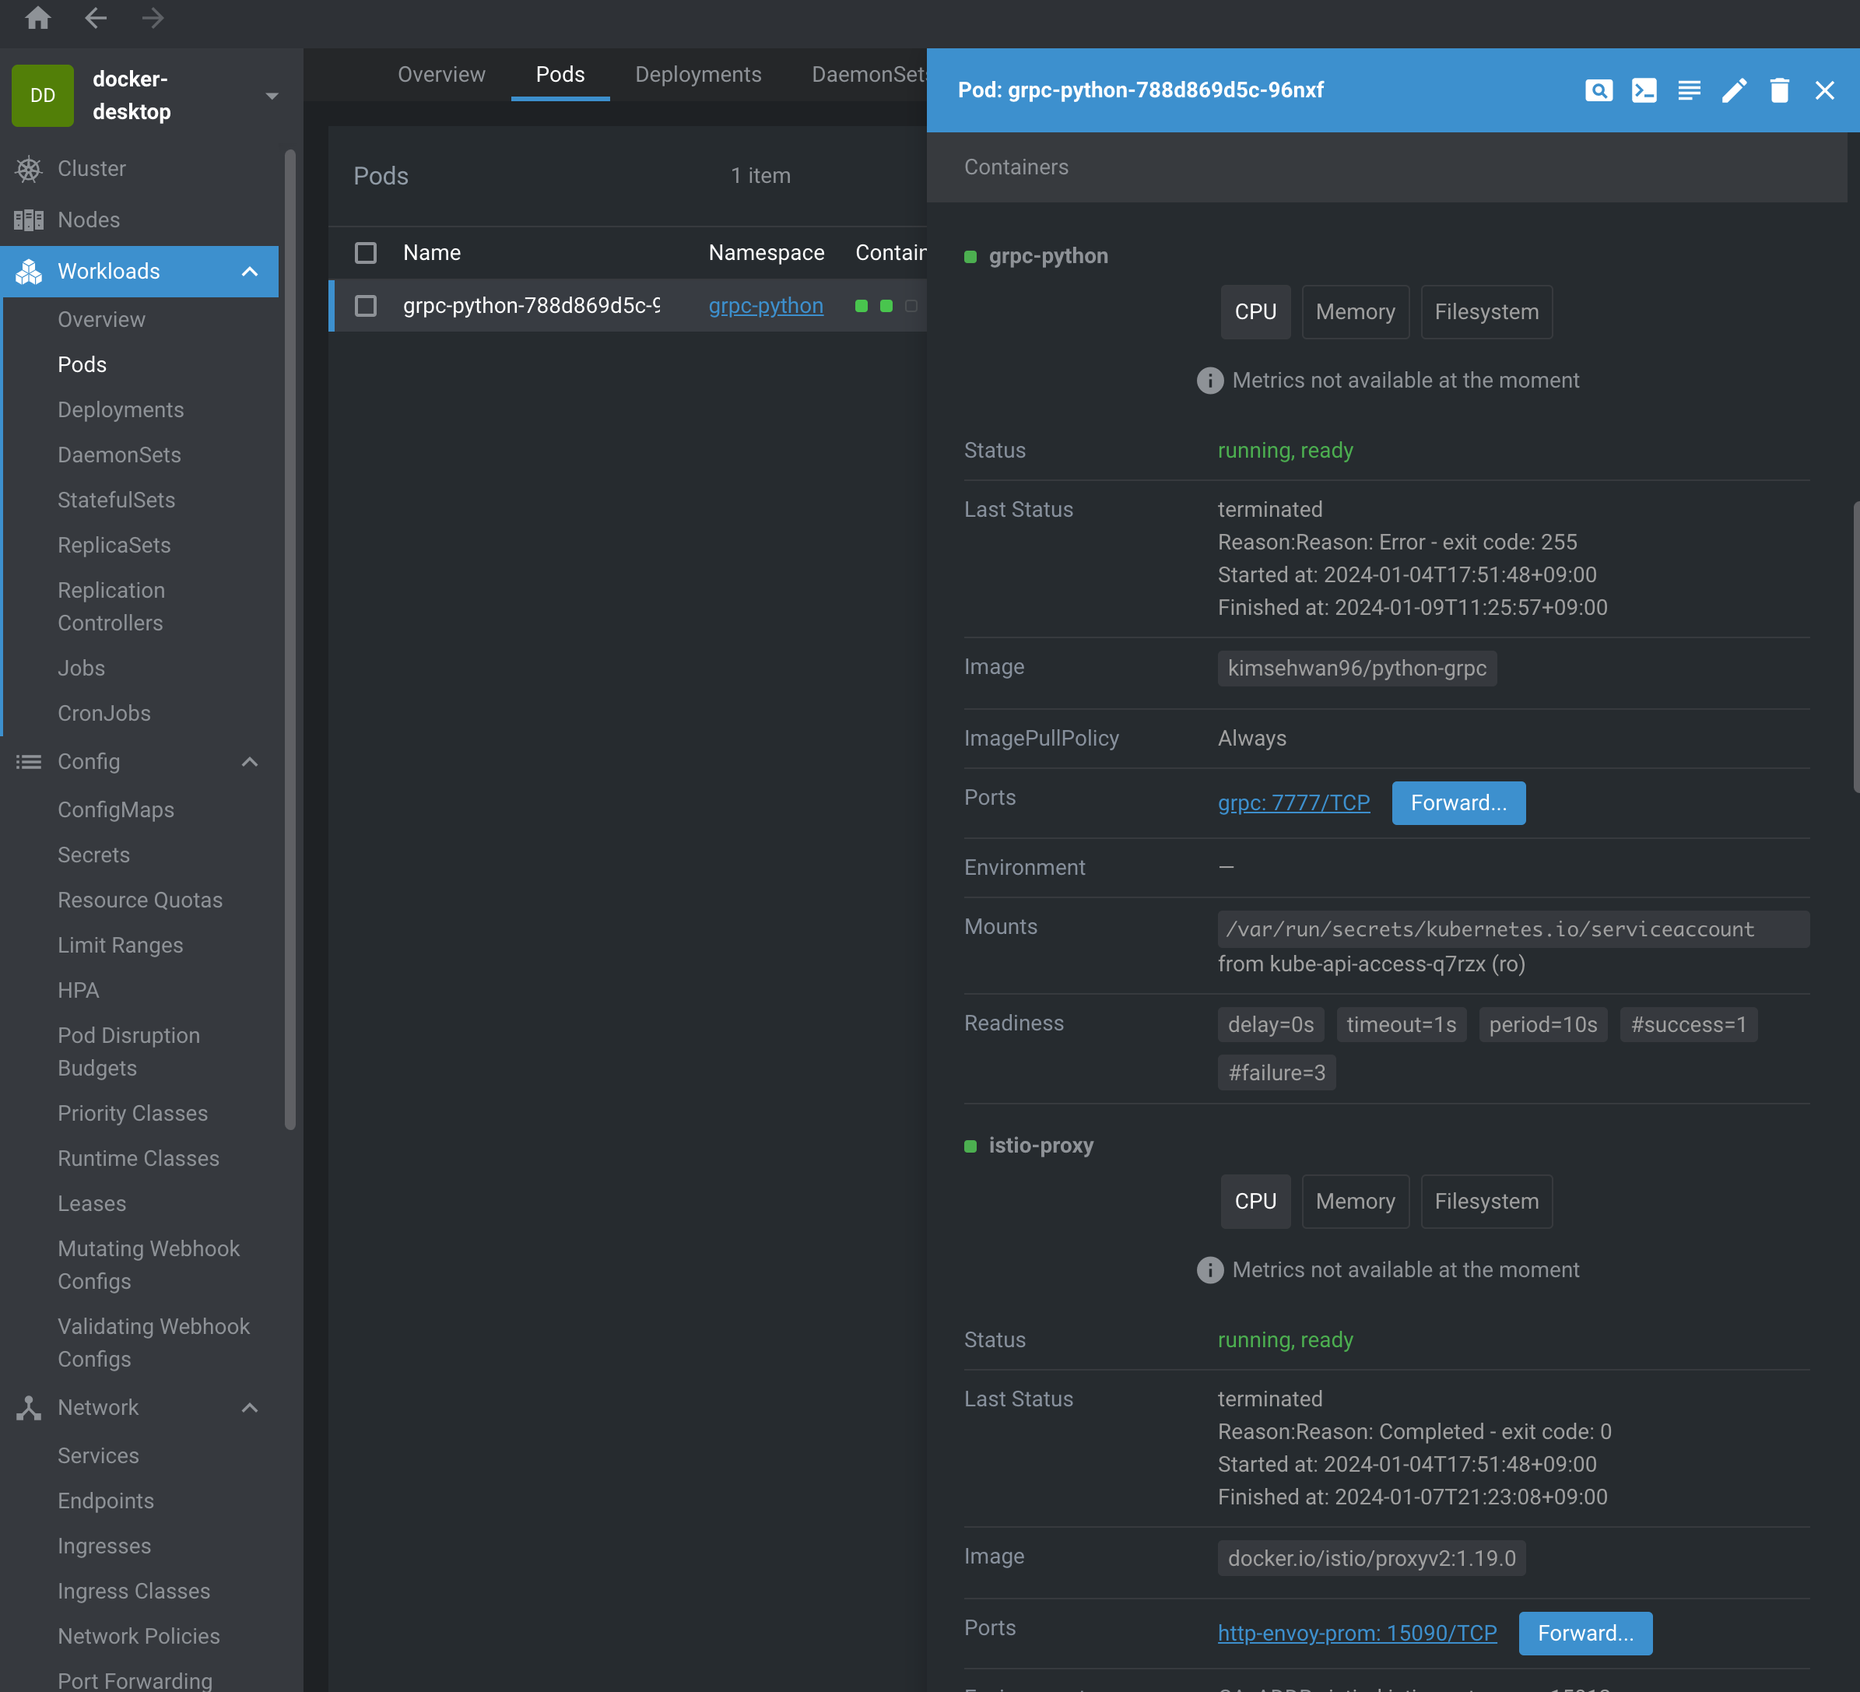Select CPU metrics tab for grpc-python
This screenshot has width=1860, height=1692.
(x=1255, y=312)
